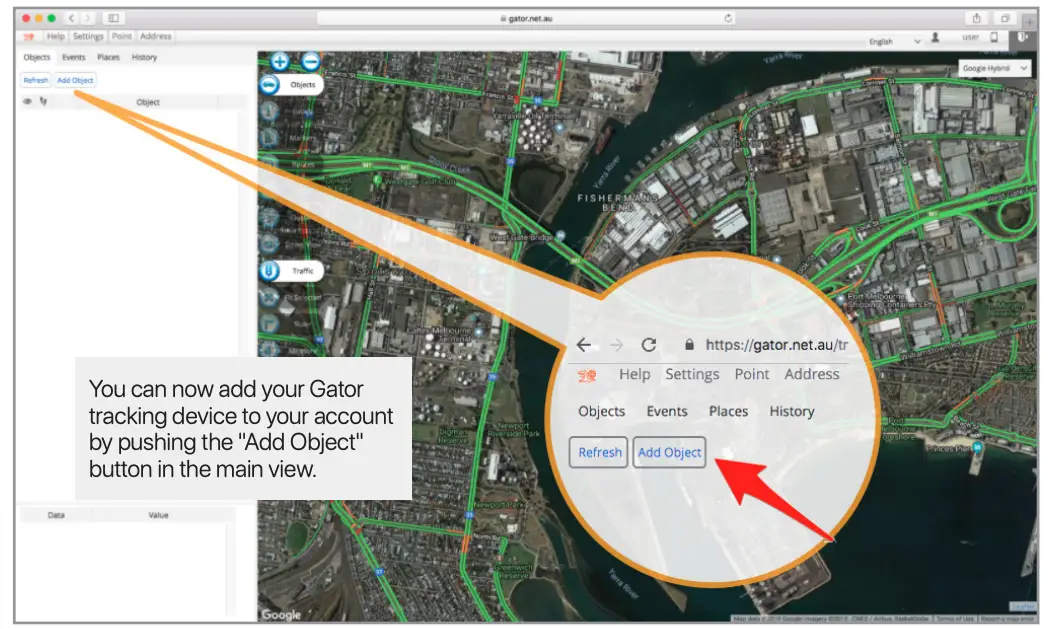Open Settings in the unmagnified page menu
This screenshot has height=629, width=1053.
pyautogui.click(x=88, y=36)
